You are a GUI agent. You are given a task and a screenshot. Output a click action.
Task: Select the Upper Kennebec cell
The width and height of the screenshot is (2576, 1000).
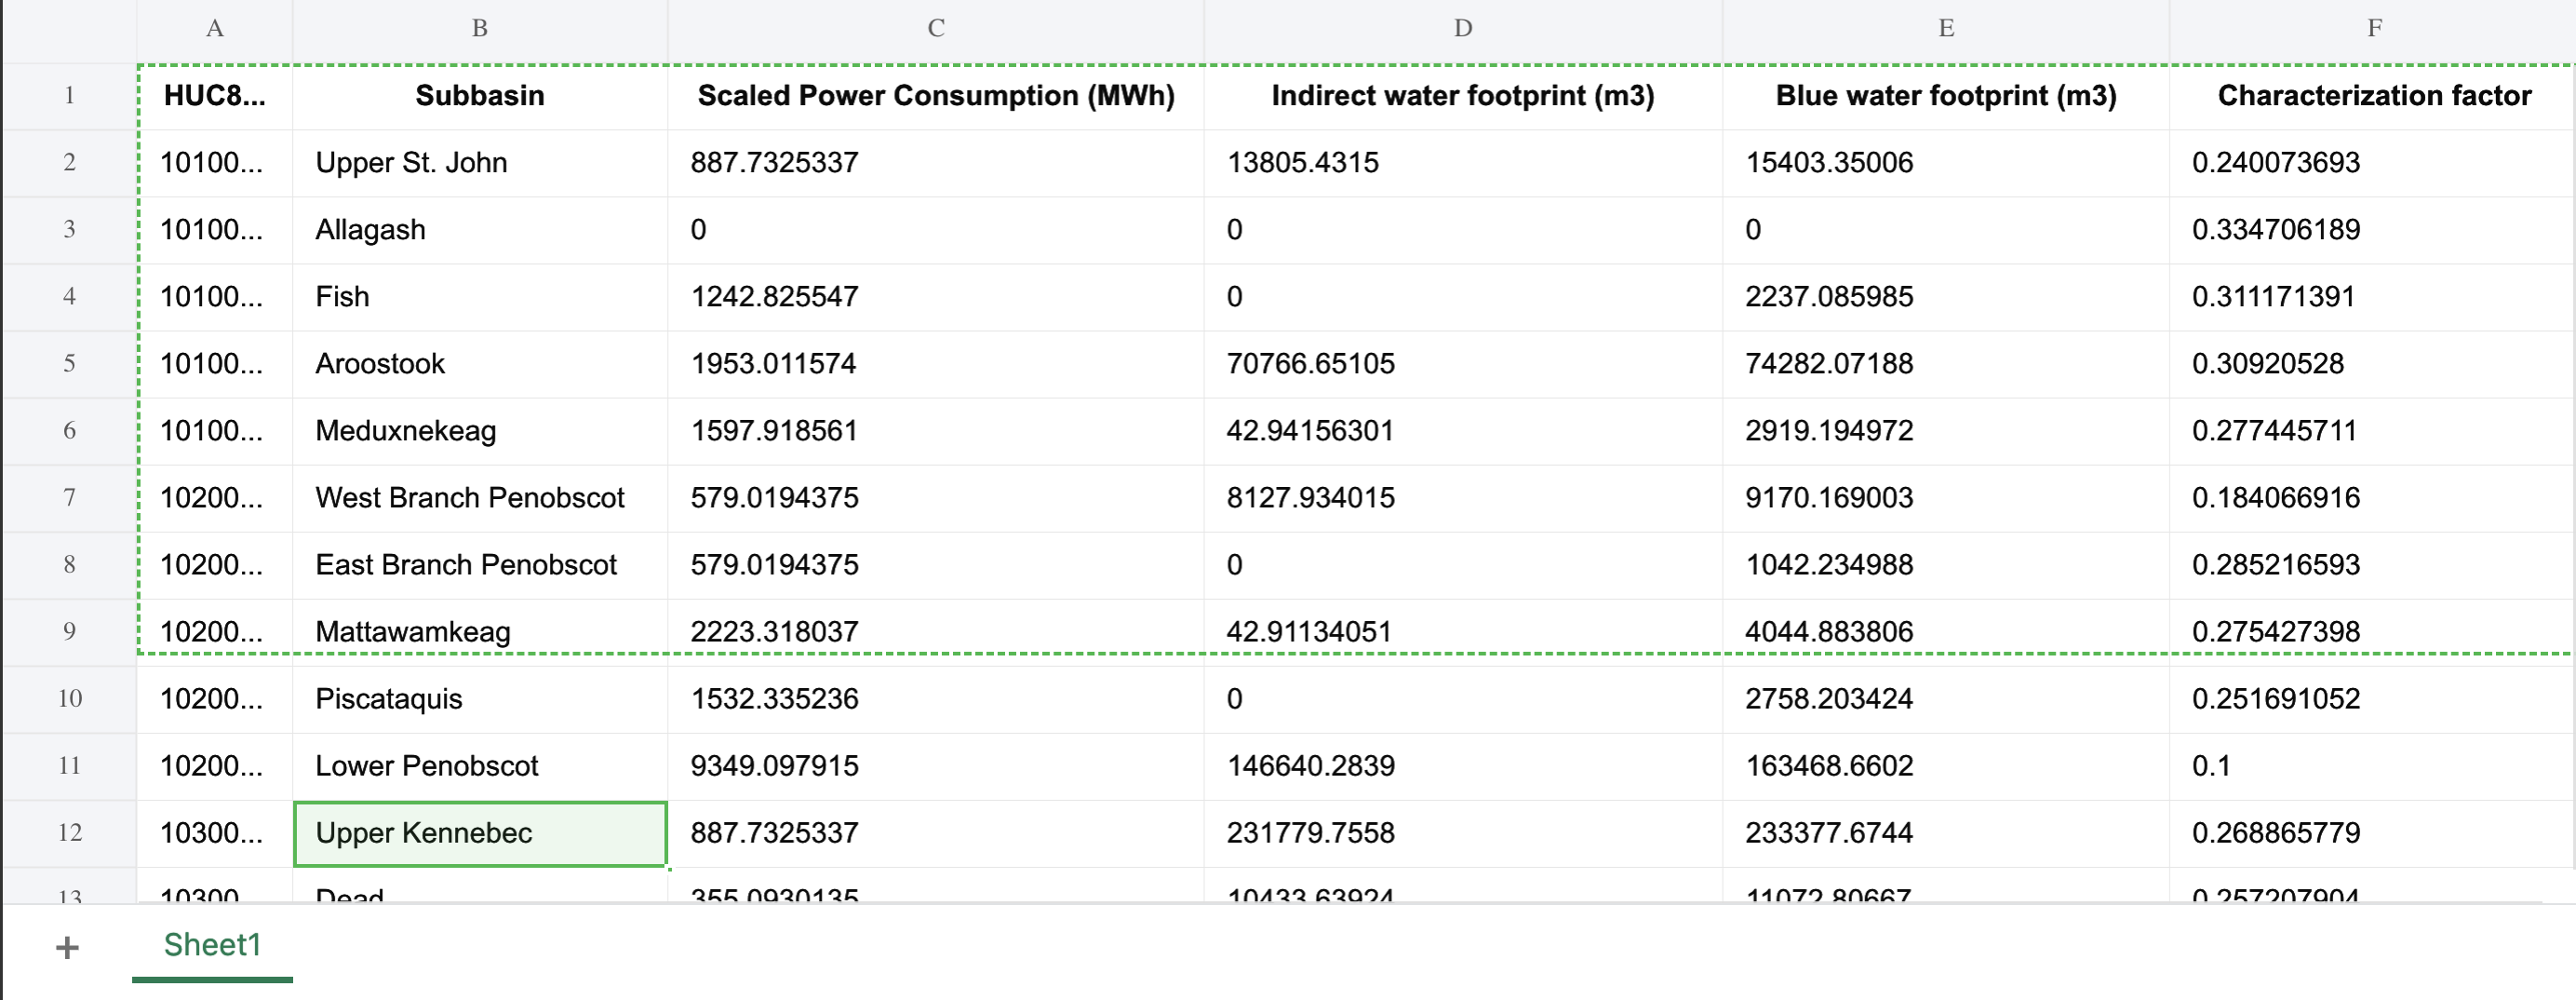tap(480, 833)
